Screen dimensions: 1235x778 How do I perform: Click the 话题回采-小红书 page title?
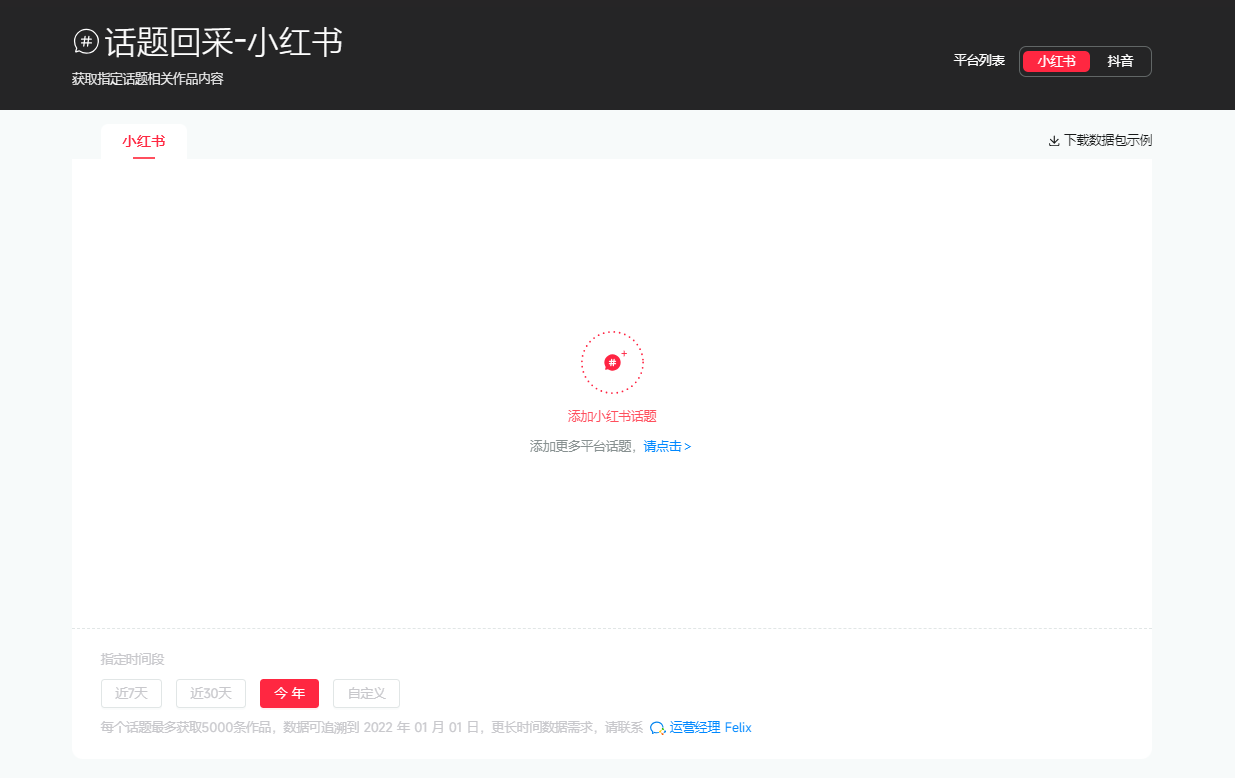tap(224, 42)
